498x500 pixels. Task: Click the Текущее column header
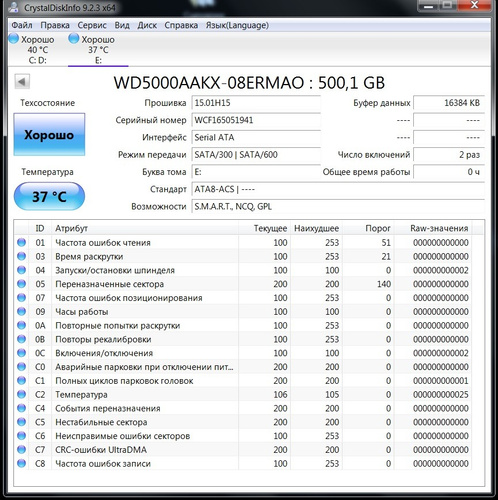coord(264,228)
